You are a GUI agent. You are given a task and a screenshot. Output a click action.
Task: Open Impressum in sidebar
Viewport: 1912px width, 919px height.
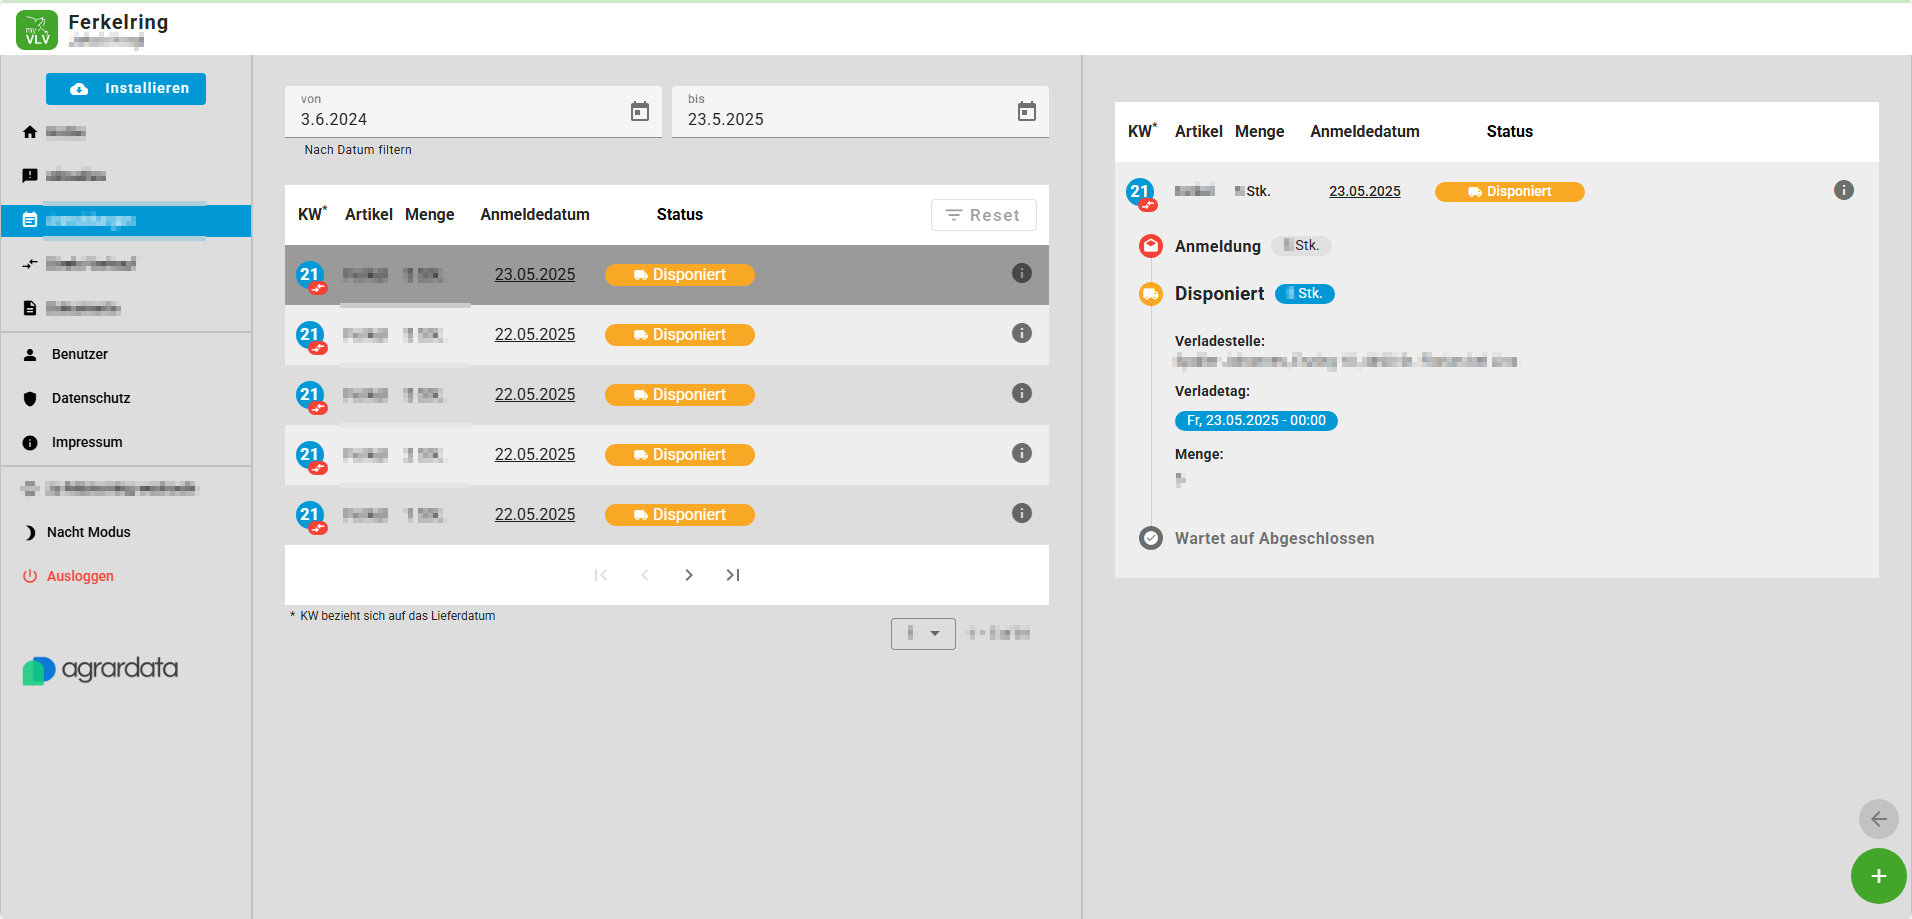(x=87, y=442)
